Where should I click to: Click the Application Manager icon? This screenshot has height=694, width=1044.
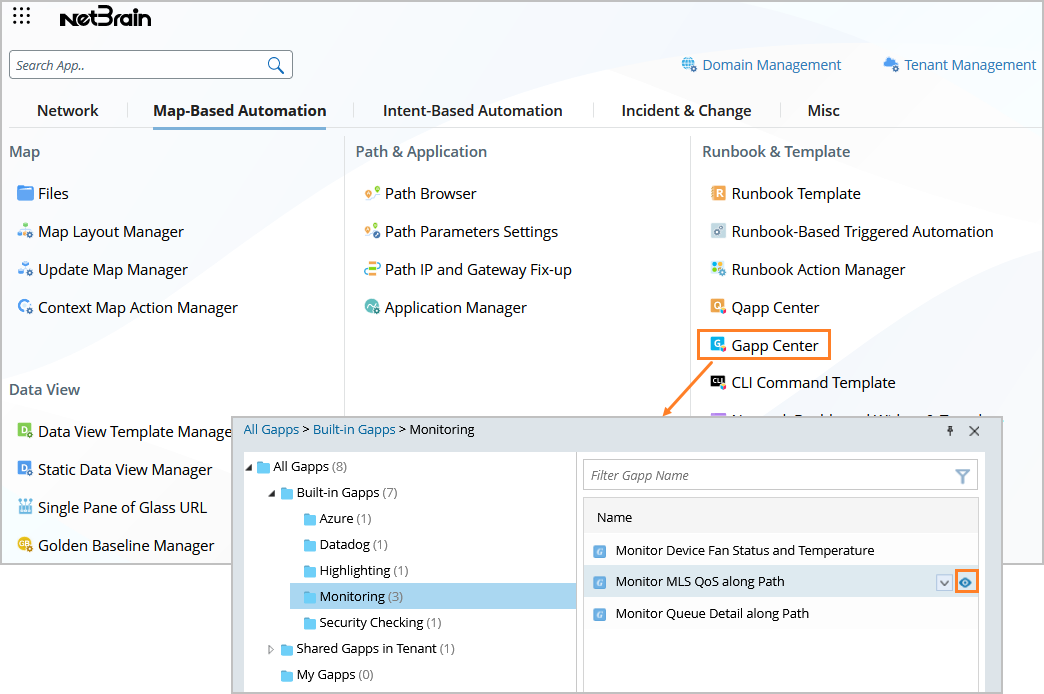tap(372, 307)
